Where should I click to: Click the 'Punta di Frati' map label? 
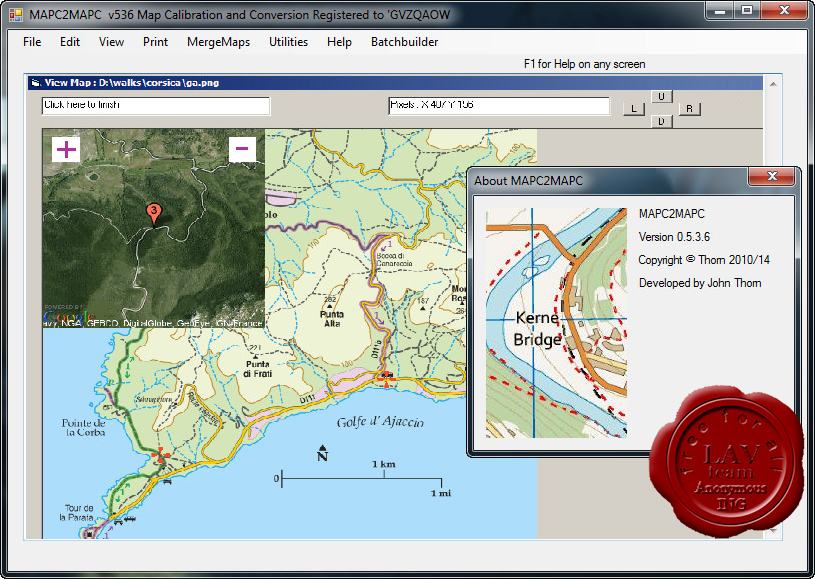tap(258, 369)
